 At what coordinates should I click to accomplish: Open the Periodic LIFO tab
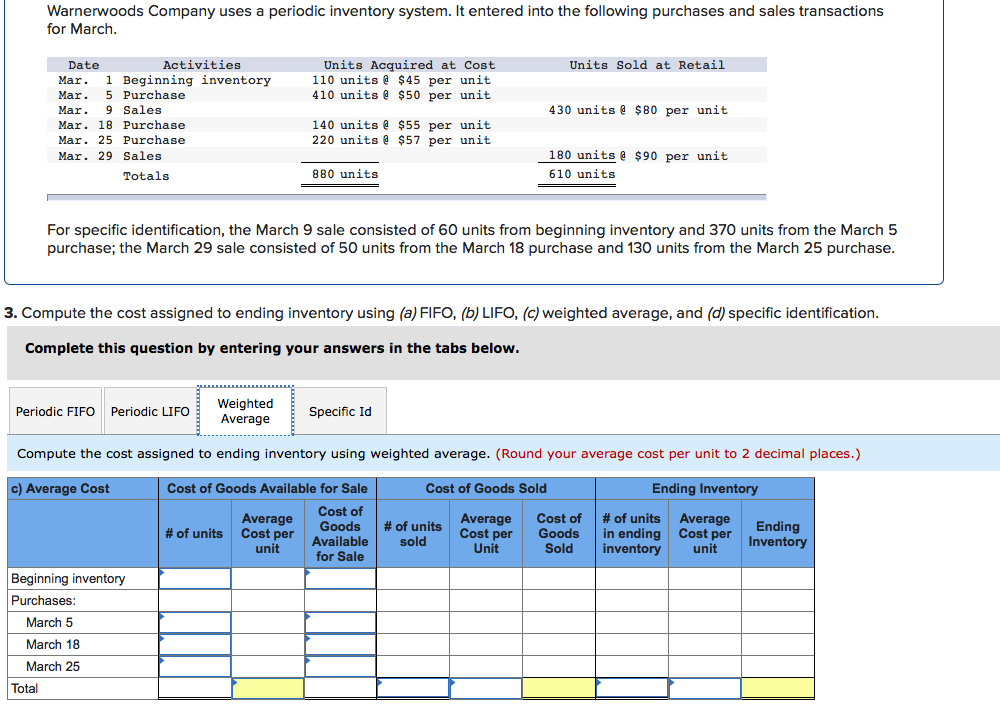[x=150, y=410]
